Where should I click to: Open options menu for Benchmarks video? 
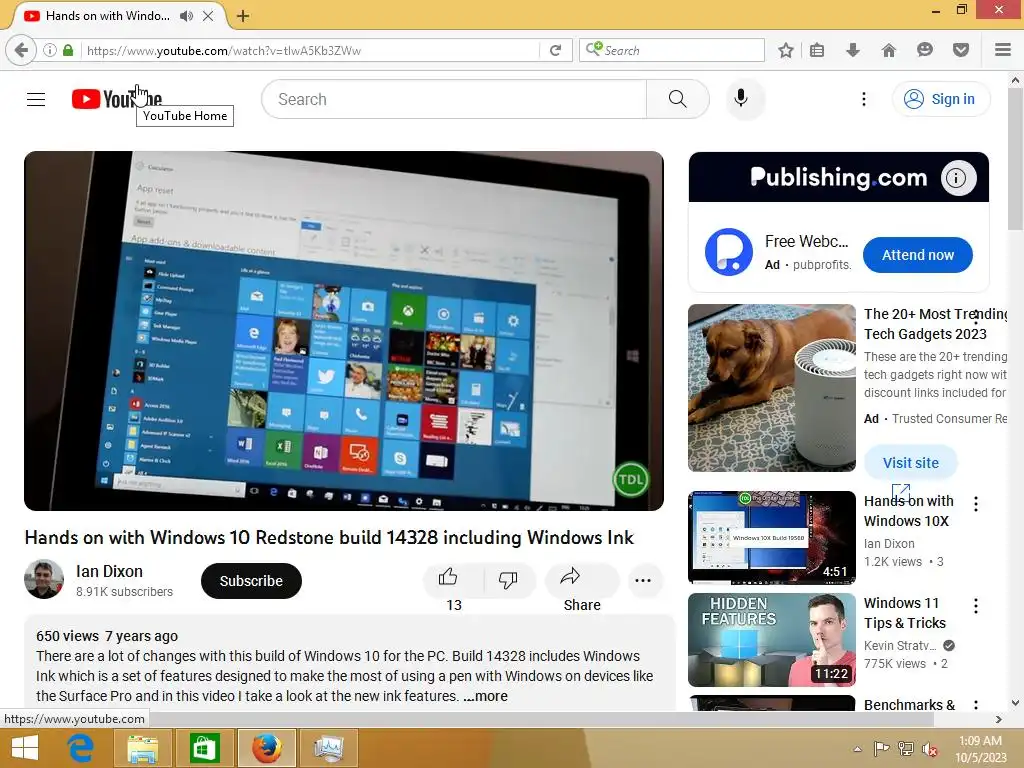coord(976,705)
